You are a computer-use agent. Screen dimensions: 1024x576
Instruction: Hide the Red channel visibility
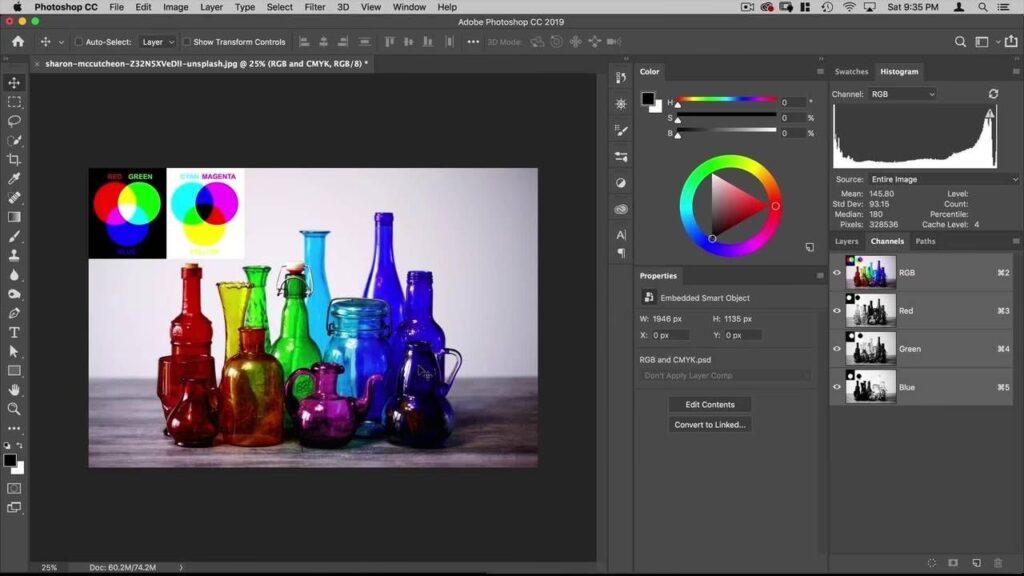pyautogui.click(x=837, y=311)
